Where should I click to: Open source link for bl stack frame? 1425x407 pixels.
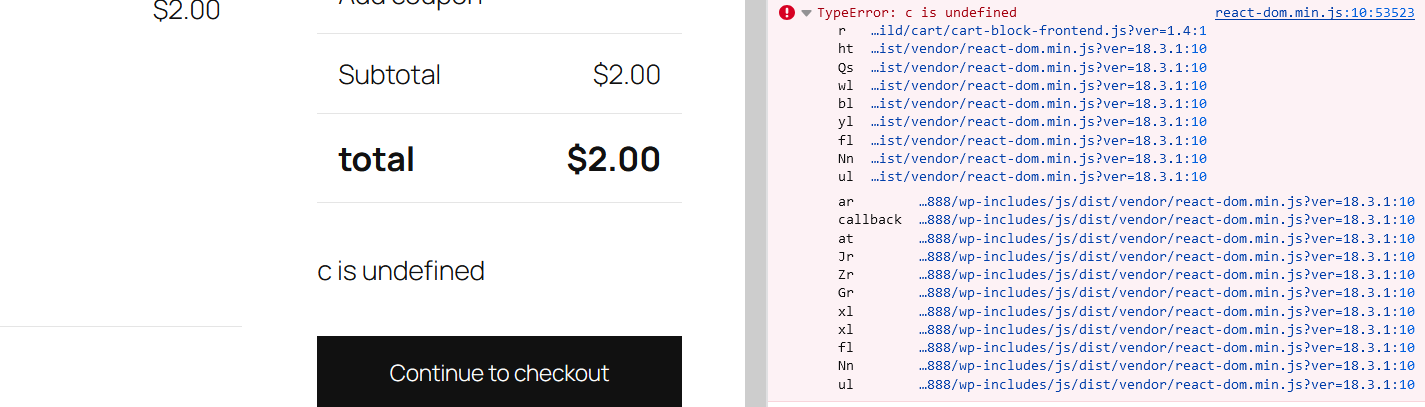pyautogui.click(x=1038, y=104)
